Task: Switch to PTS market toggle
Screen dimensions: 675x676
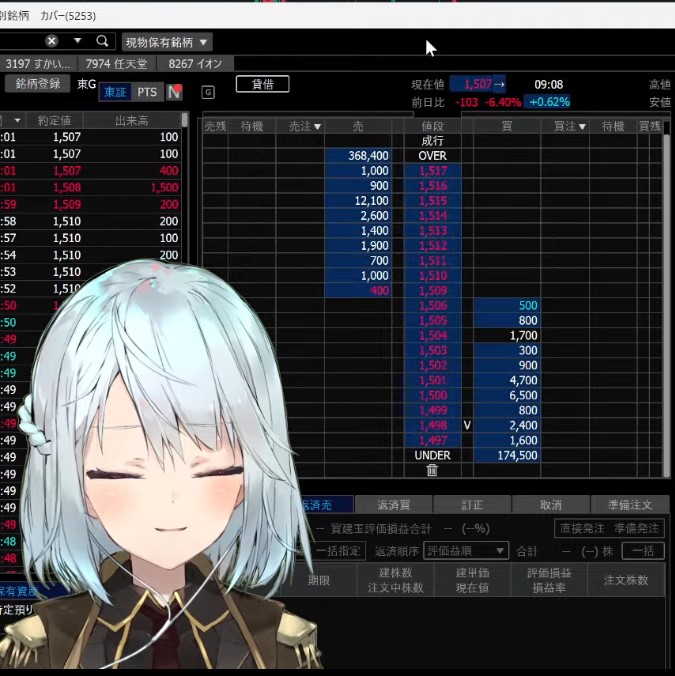Action: point(147,92)
